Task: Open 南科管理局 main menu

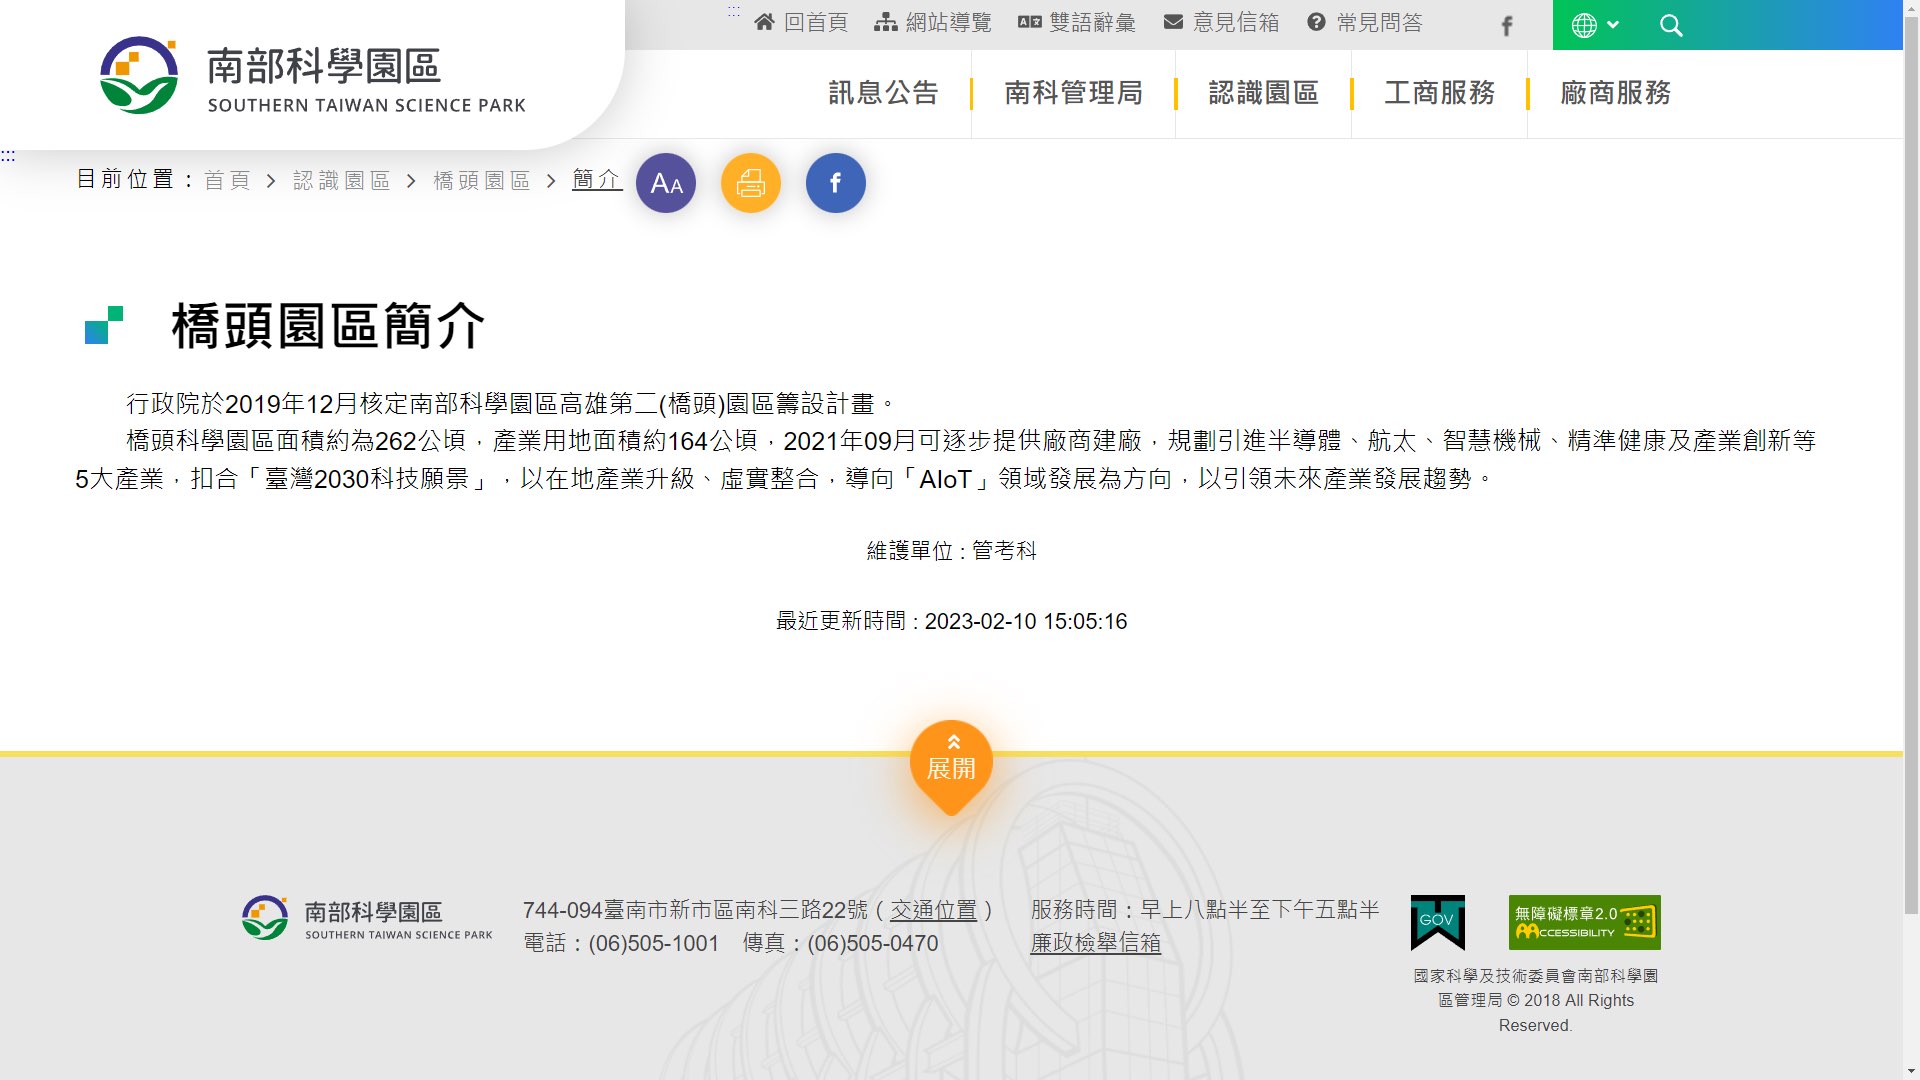Action: click(x=1073, y=93)
